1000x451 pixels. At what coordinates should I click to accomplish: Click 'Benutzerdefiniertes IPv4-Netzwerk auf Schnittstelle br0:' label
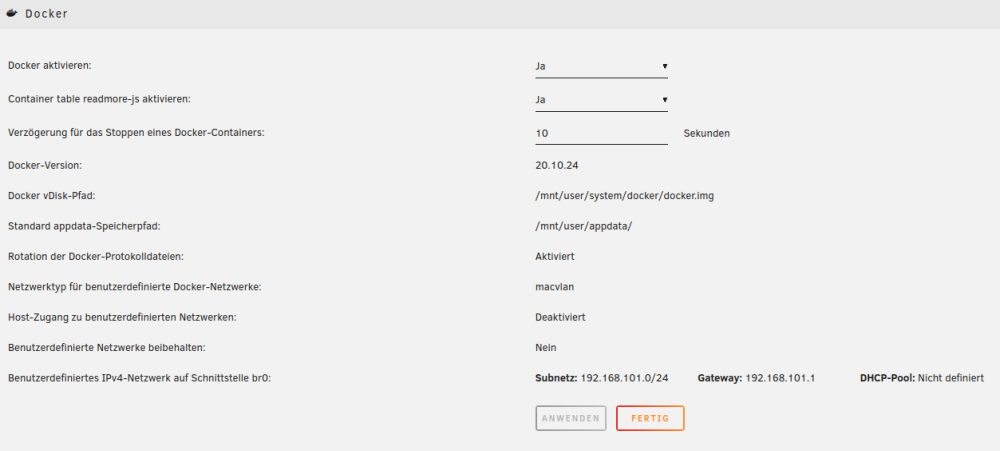click(x=140, y=378)
